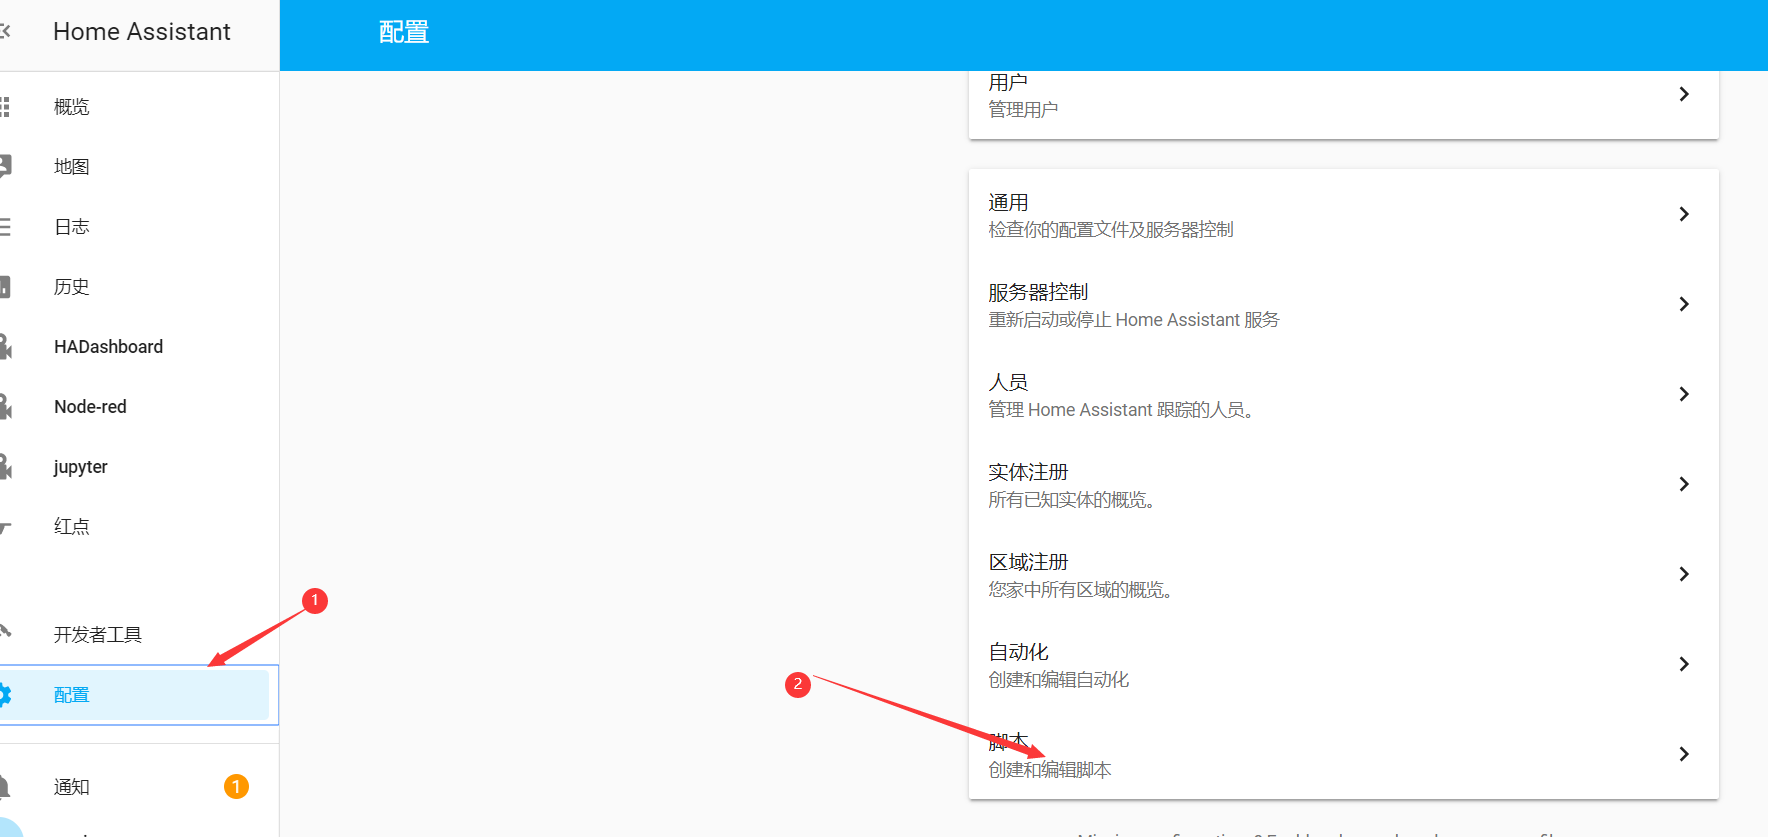1768x837 pixels.
Task: Click the jupyter sidebar icon
Action: (5, 467)
